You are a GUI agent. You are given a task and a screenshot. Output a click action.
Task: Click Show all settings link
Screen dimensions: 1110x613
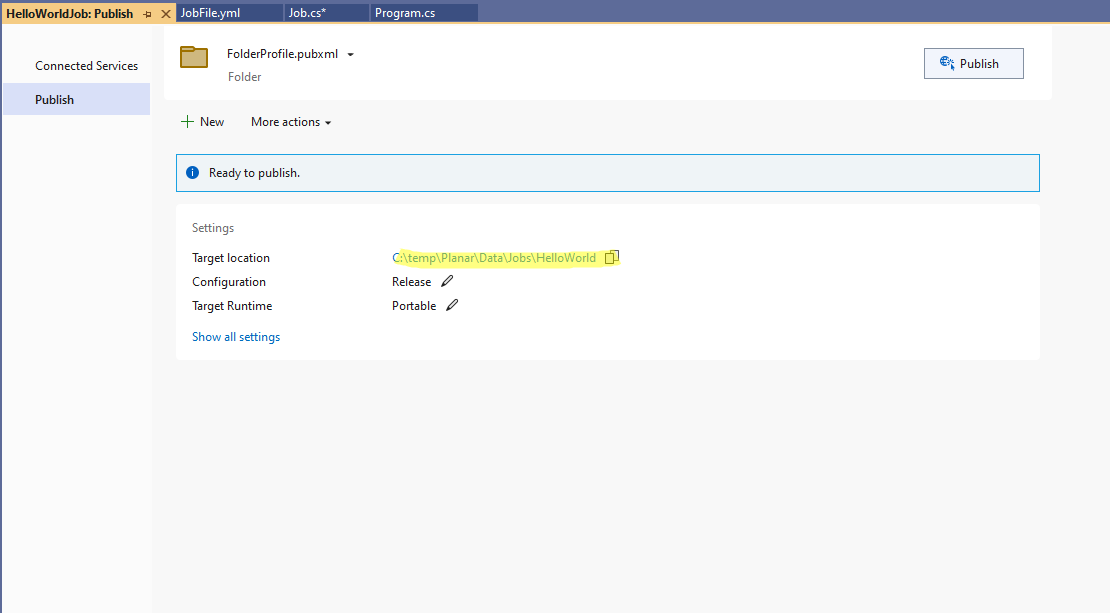coord(236,337)
